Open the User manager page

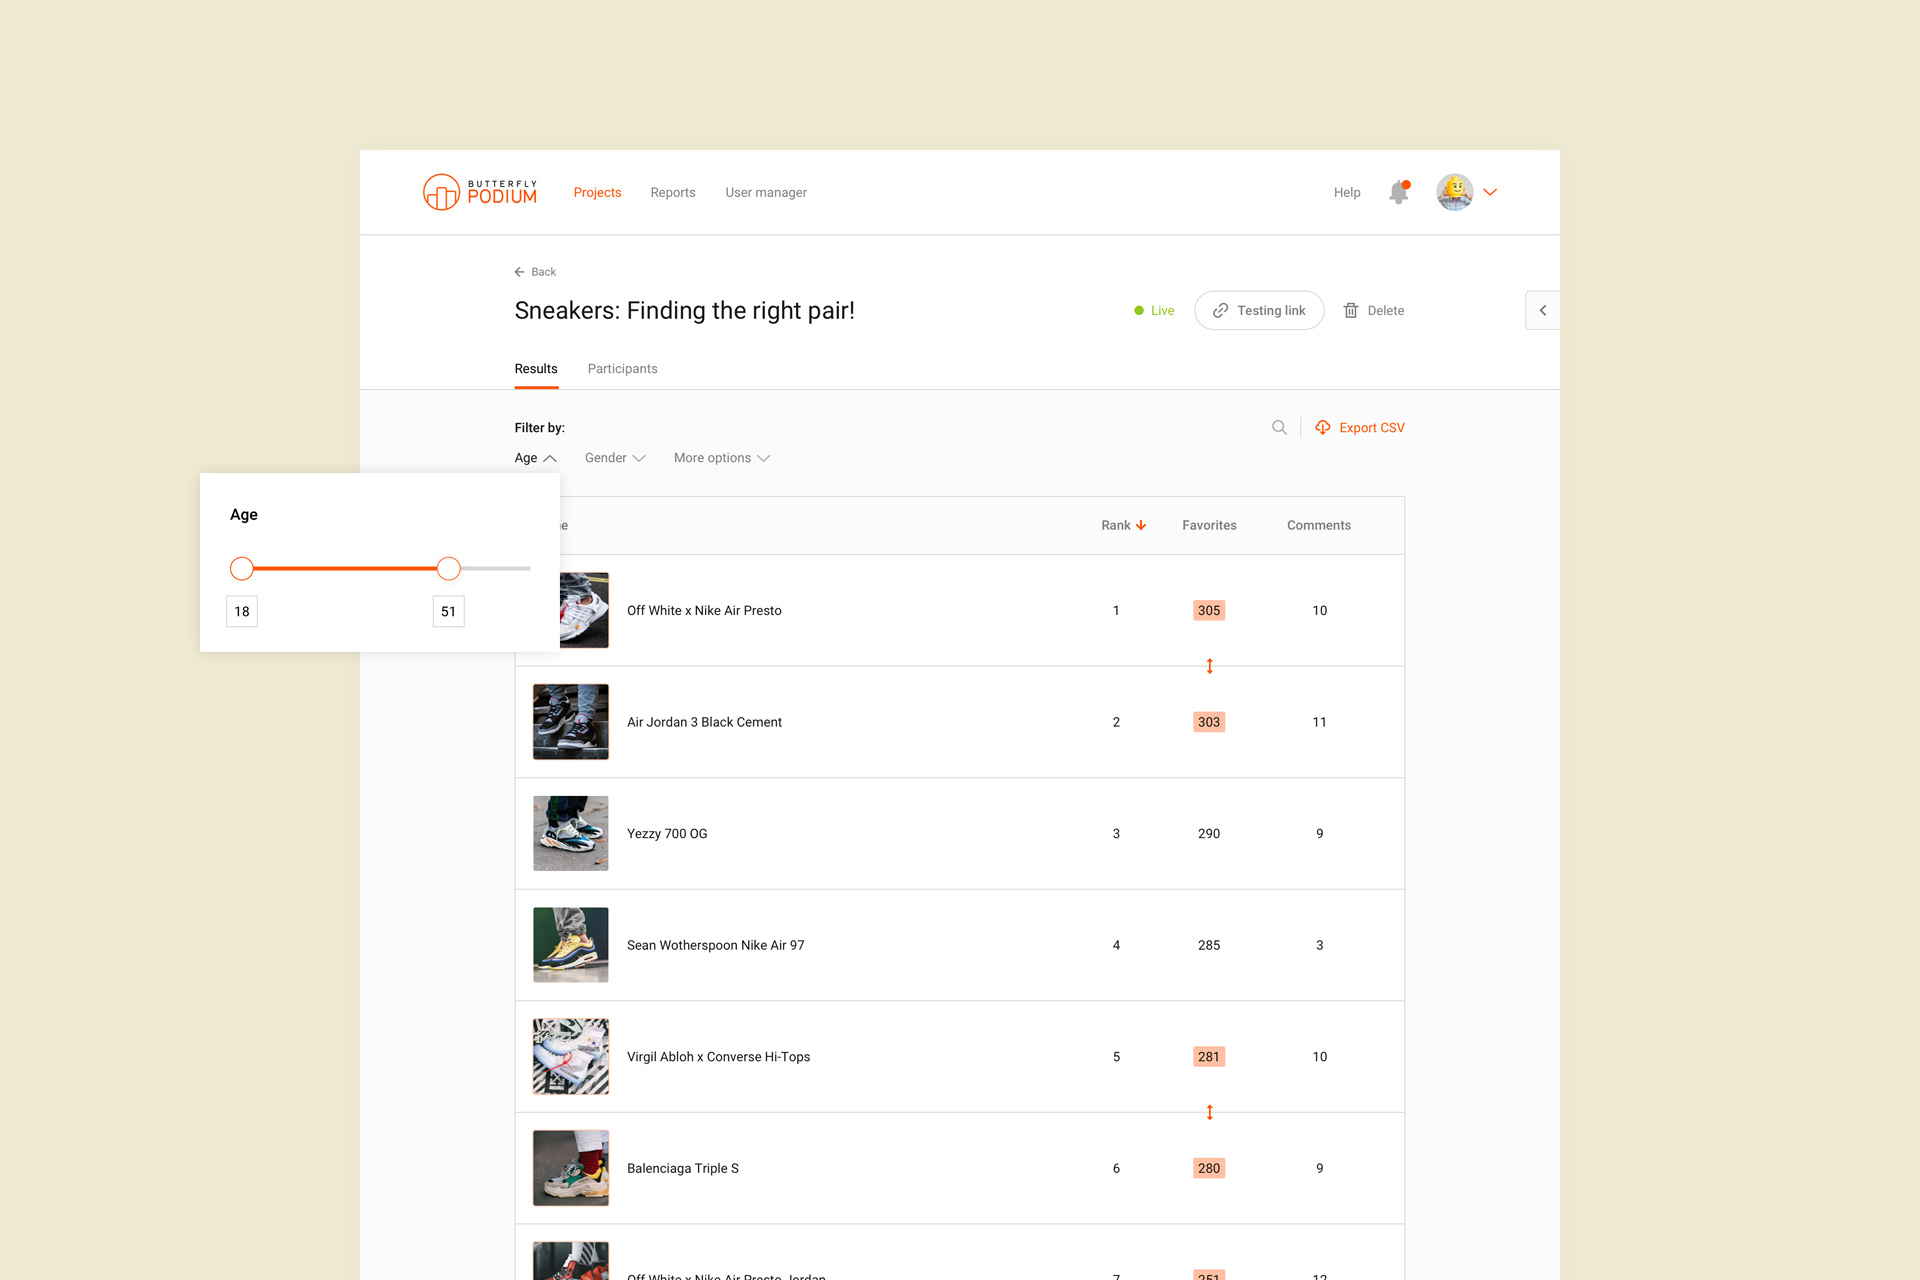tap(766, 193)
